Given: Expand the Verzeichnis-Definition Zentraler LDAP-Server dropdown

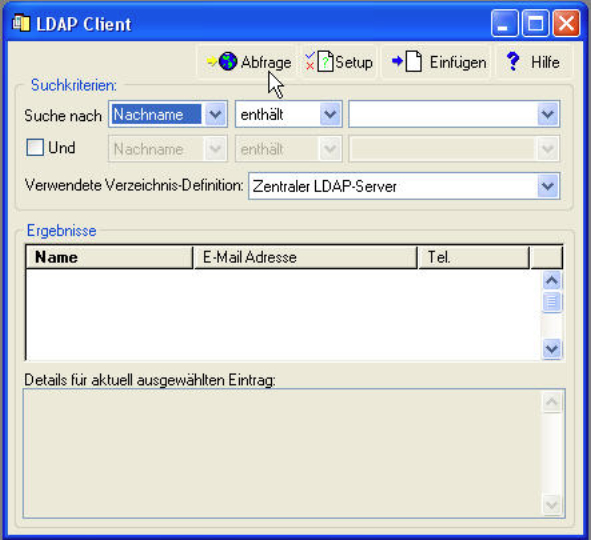Looking at the screenshot, I should [548, 186].
